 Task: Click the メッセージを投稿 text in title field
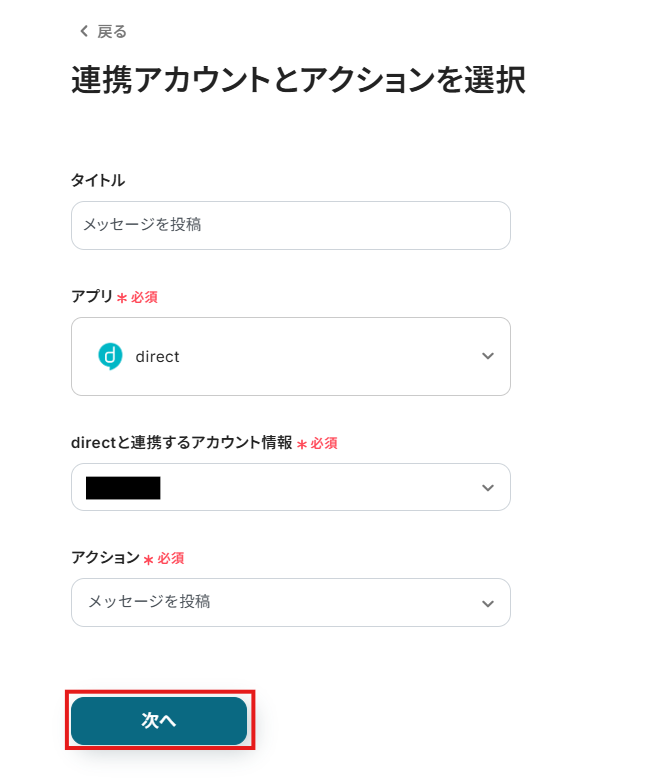coord(142,225)
